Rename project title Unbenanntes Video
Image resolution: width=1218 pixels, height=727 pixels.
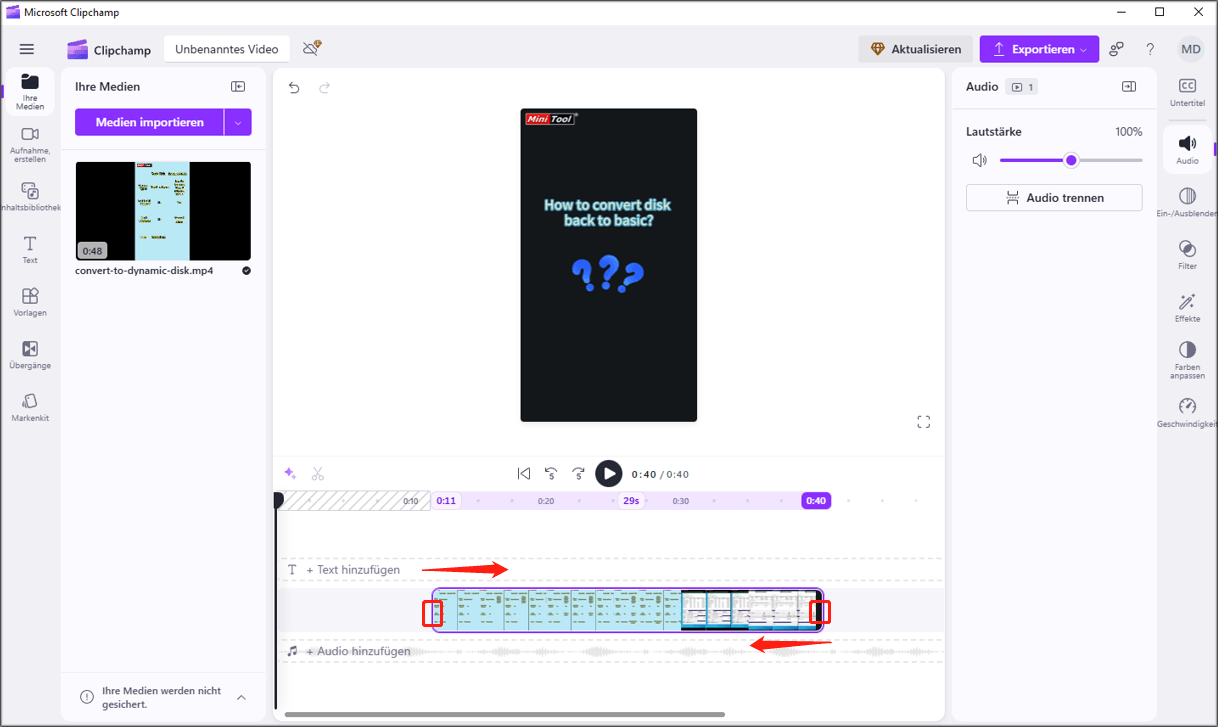coord(227,49)
